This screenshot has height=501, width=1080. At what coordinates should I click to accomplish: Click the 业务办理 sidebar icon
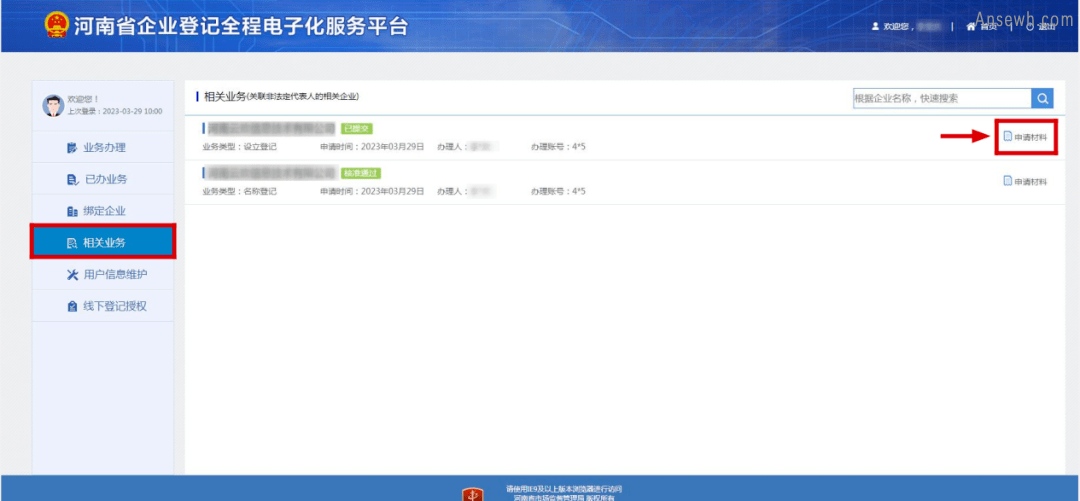coord(72,148)
